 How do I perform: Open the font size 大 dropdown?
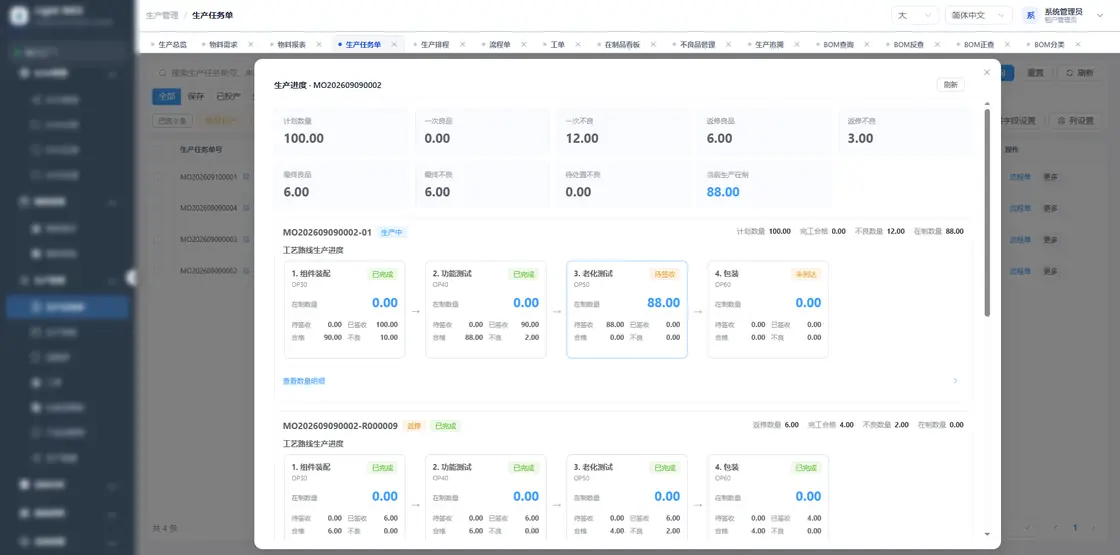[x=915, y=15]
